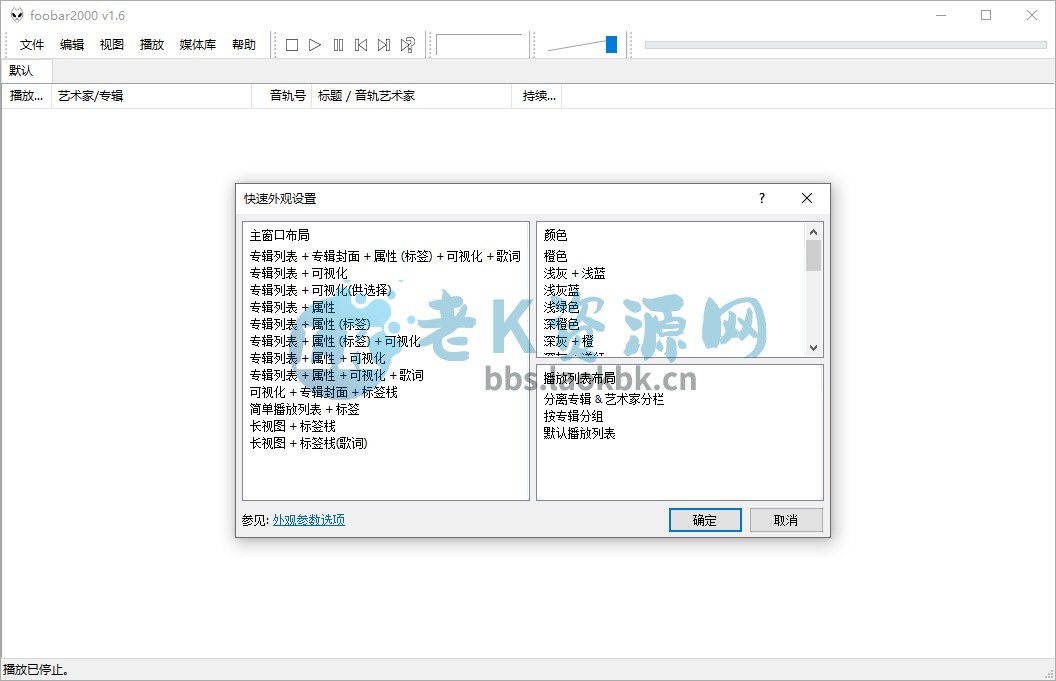Open the 帮助 menu

coord(244,45)
